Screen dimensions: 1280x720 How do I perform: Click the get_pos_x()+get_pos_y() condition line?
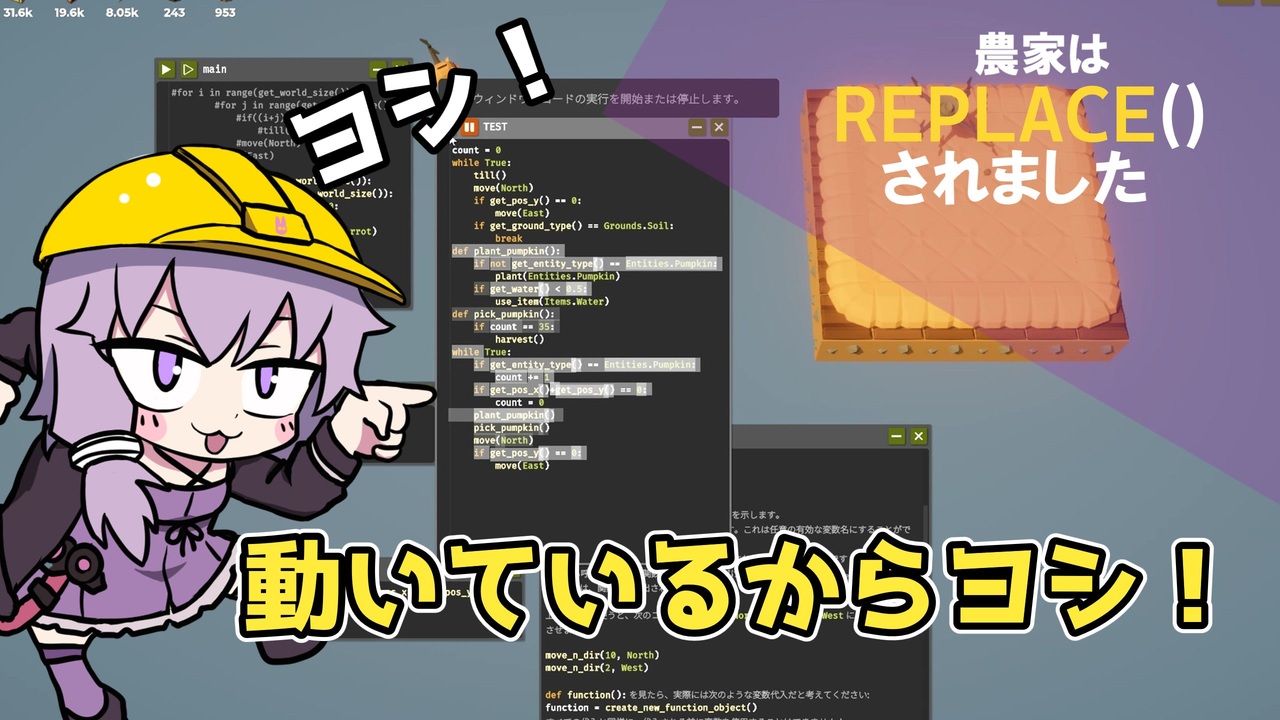pyautogui.click(x=562, y=390)
